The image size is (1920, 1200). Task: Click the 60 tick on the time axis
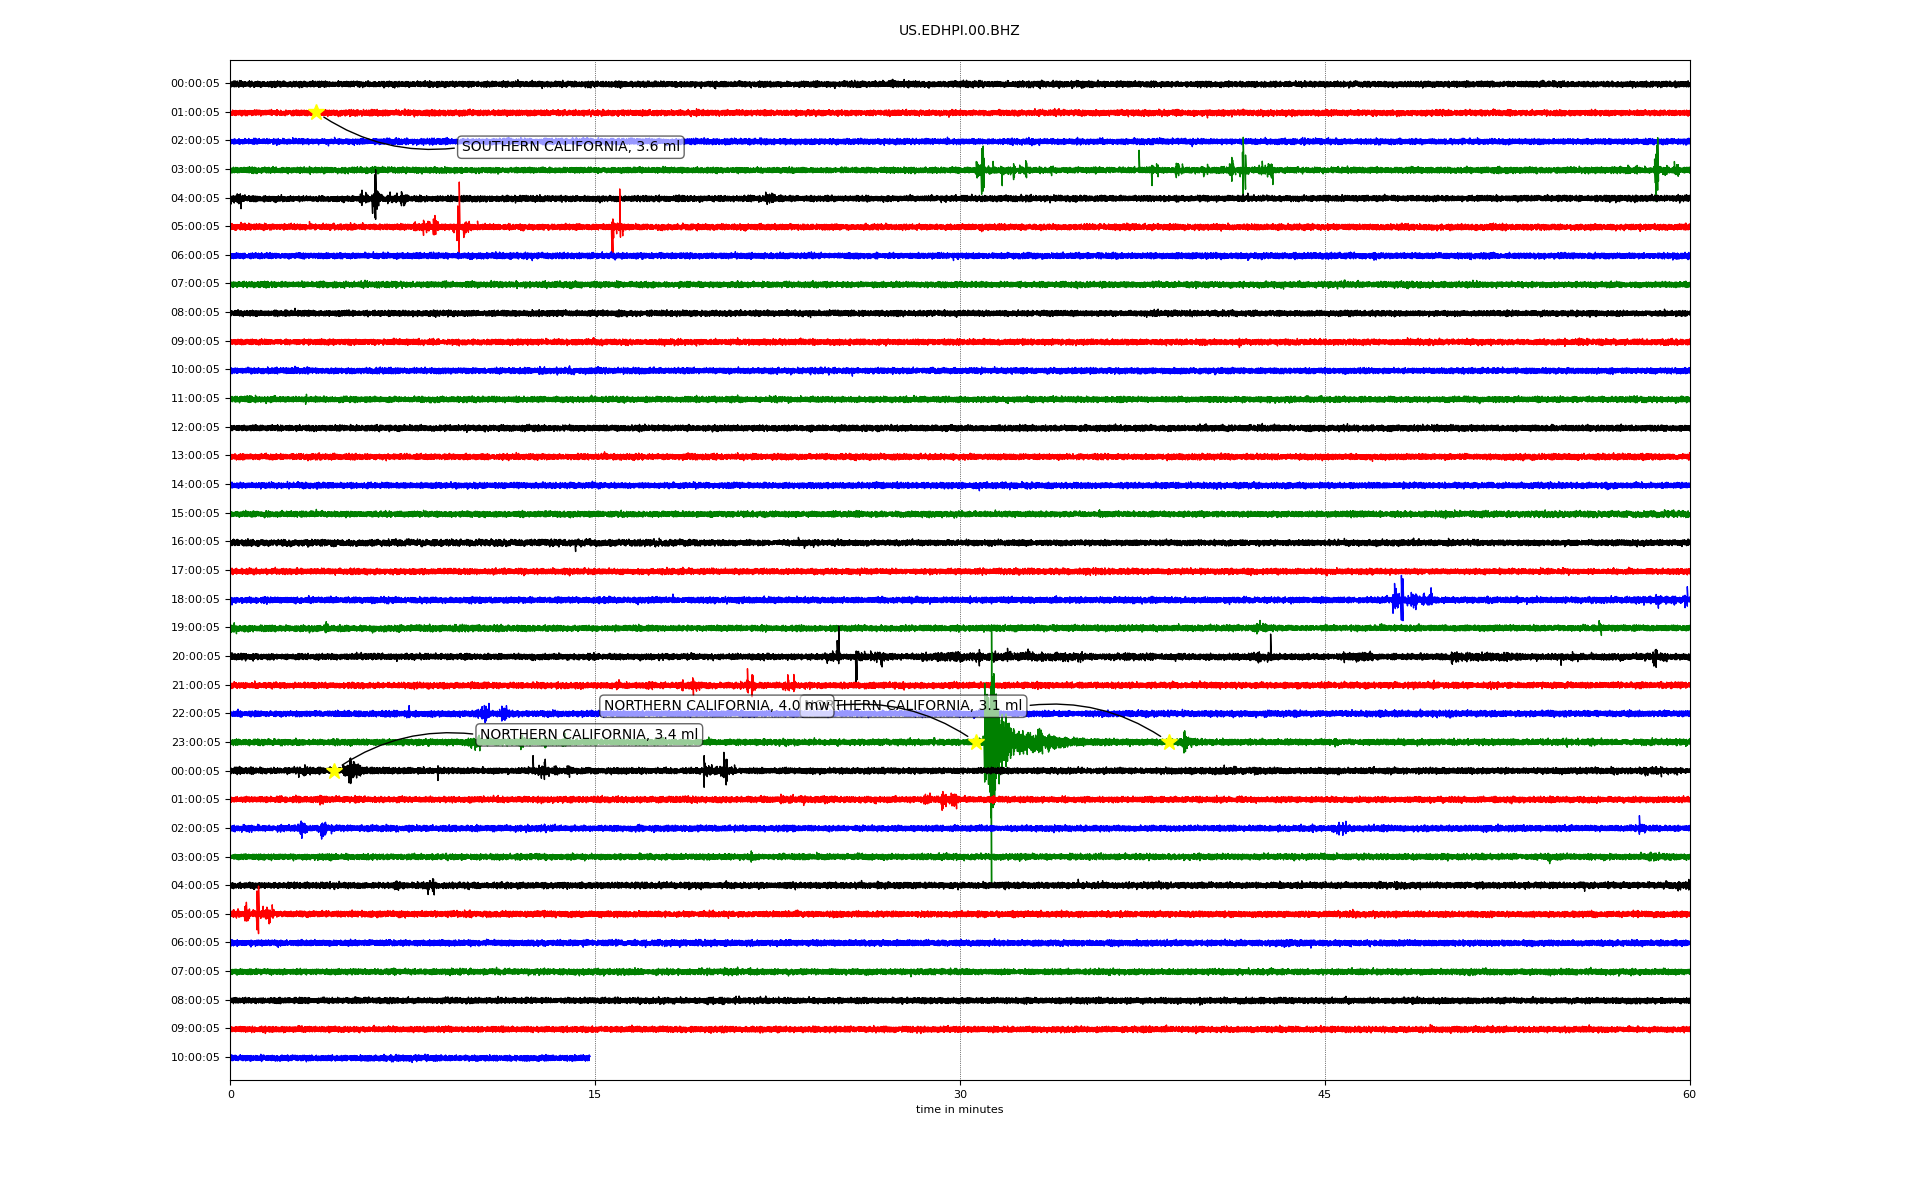click(1689, 1094)
